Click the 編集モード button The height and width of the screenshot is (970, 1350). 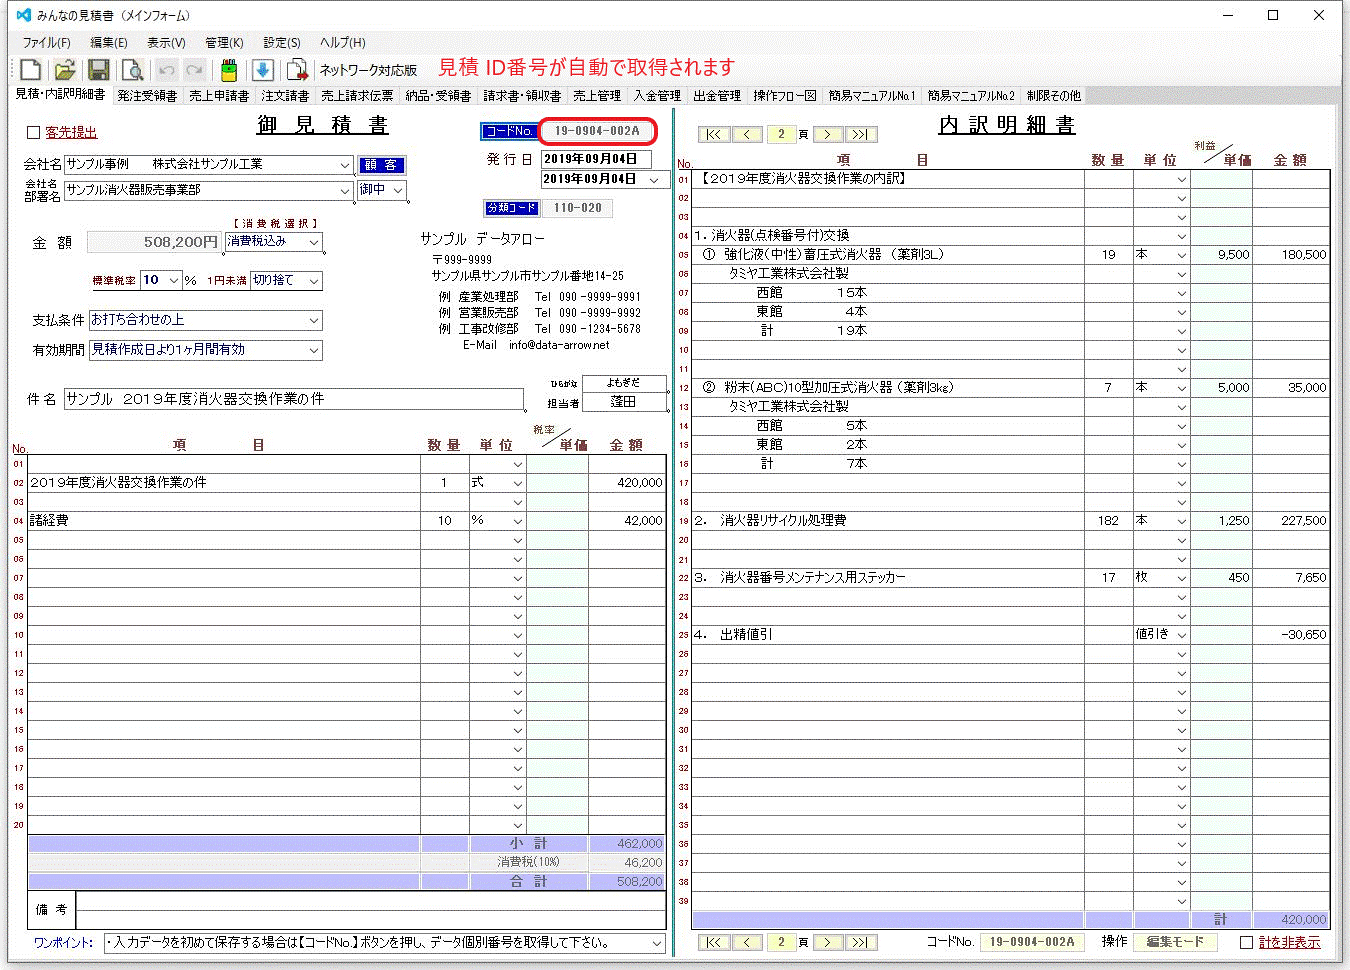point(1175,942)
